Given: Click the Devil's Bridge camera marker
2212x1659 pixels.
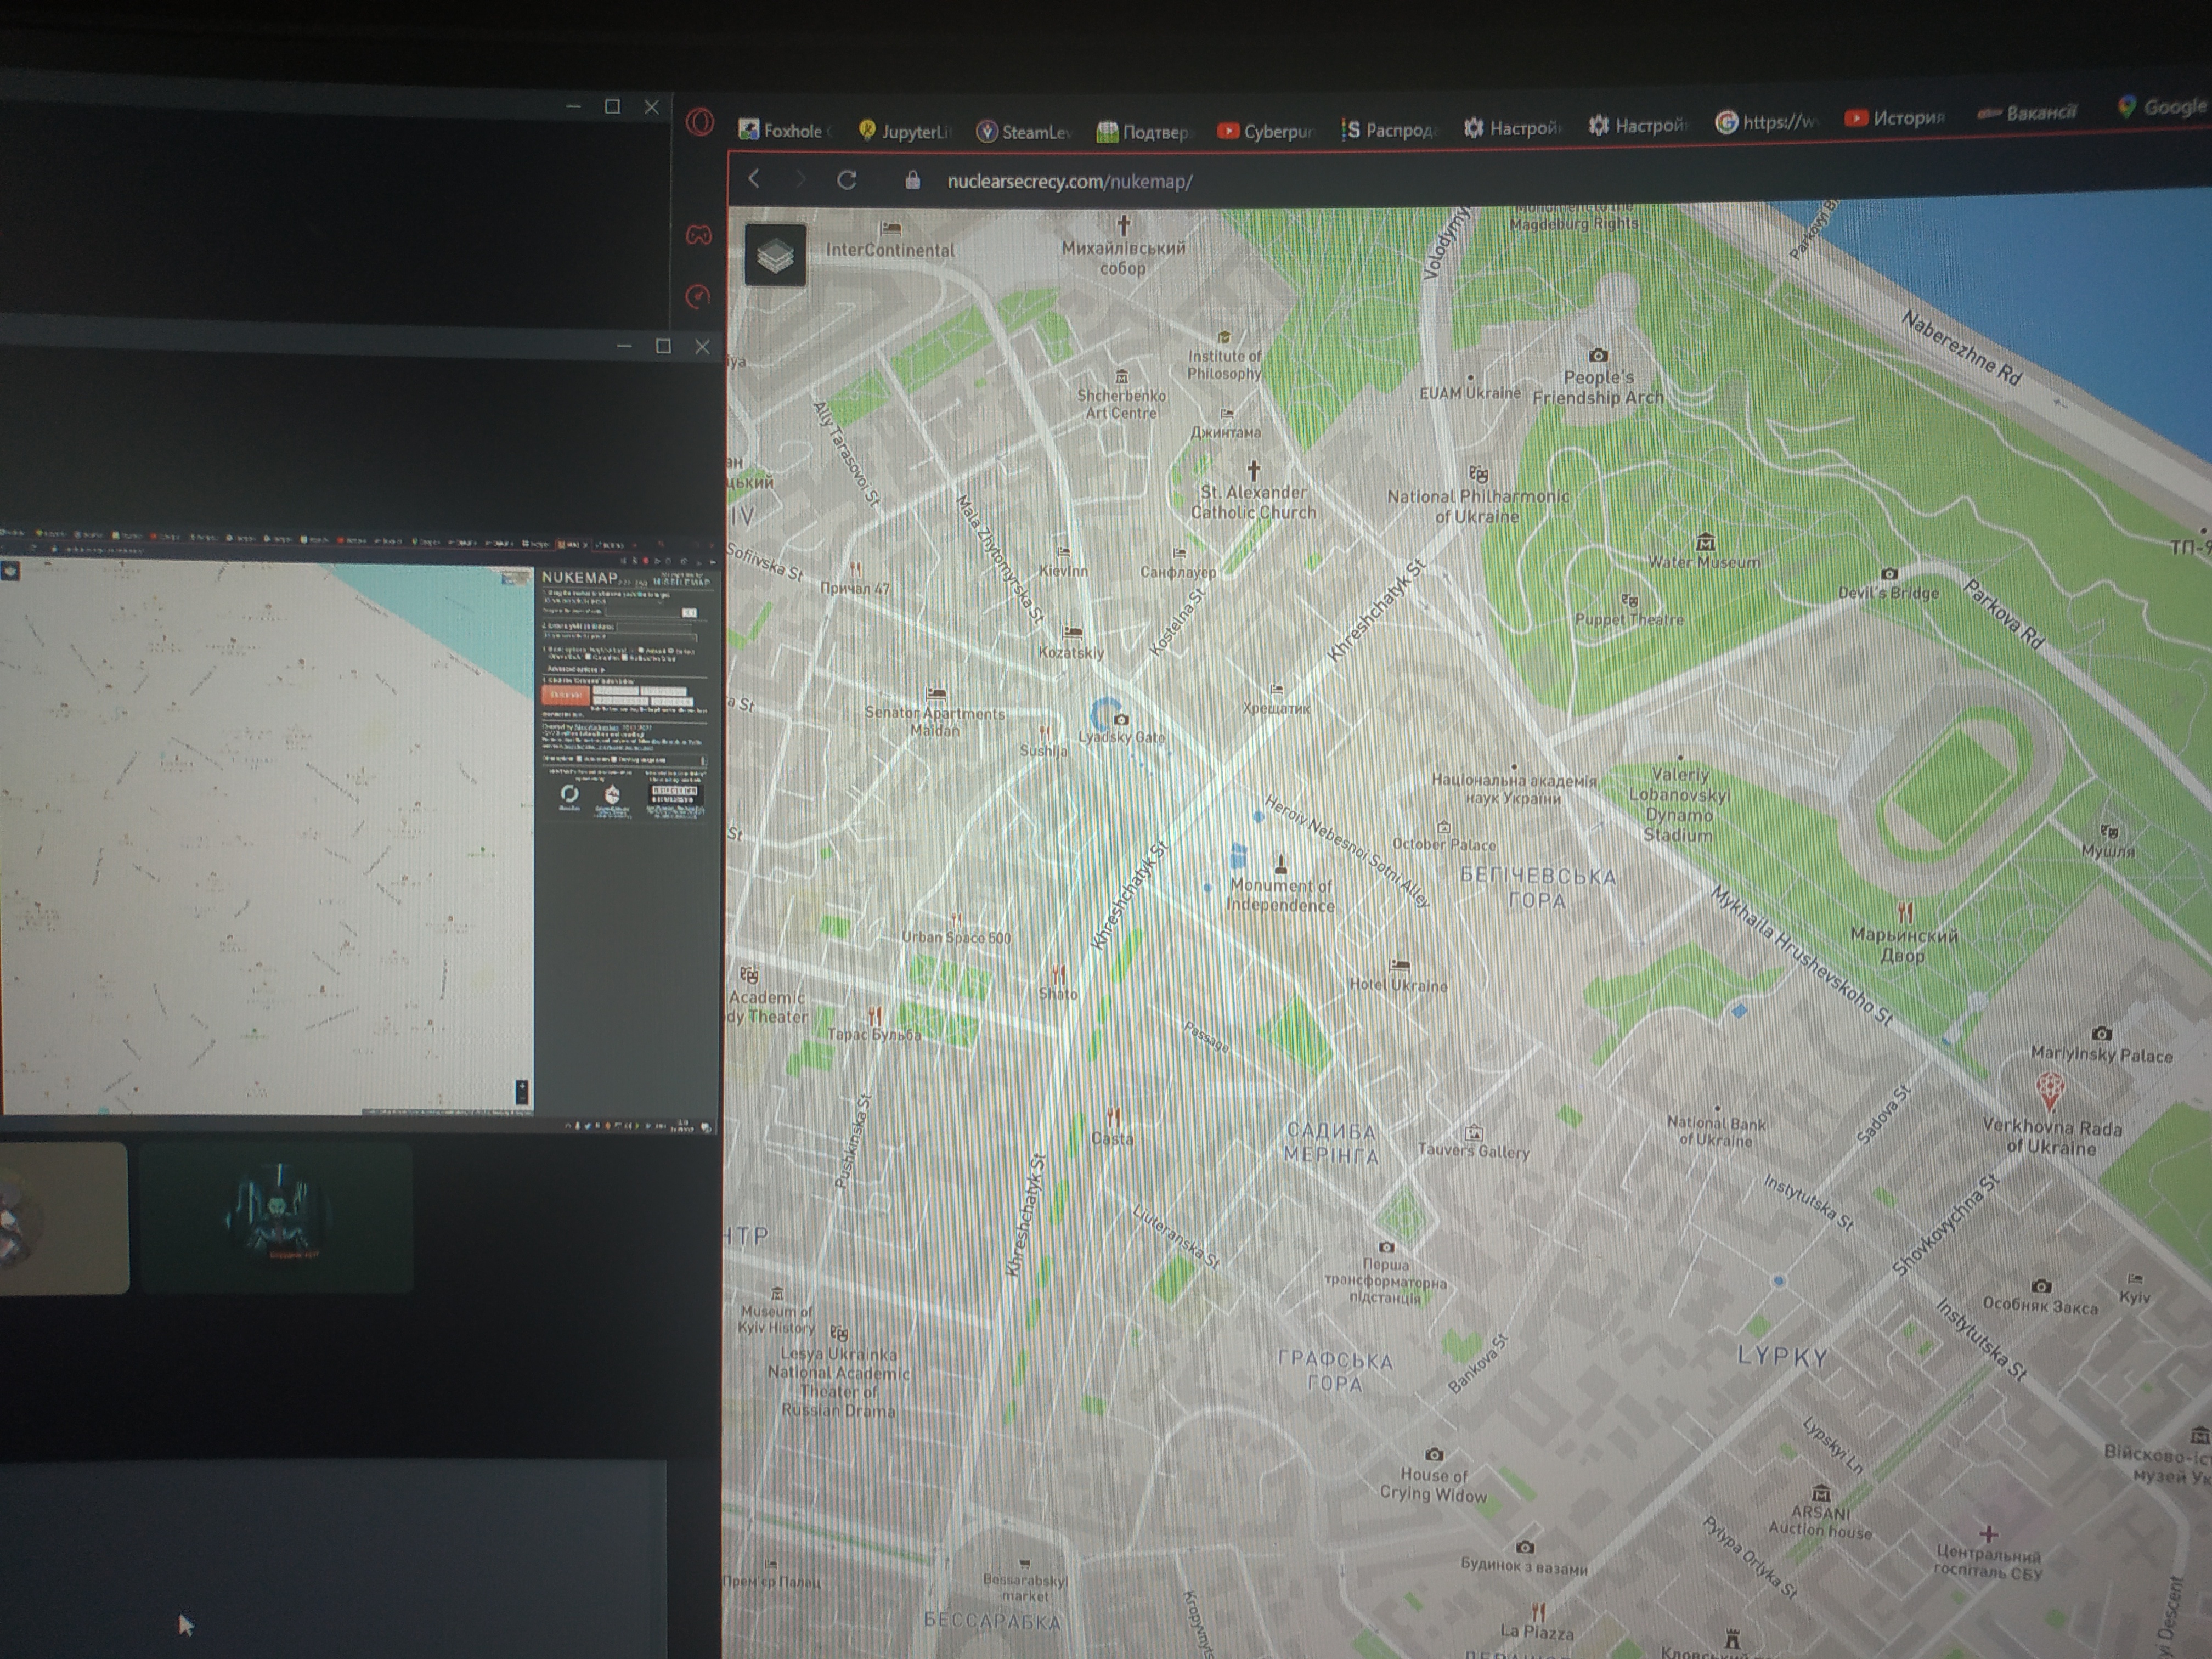Looking at the screenshot, I should [1888, 574].
